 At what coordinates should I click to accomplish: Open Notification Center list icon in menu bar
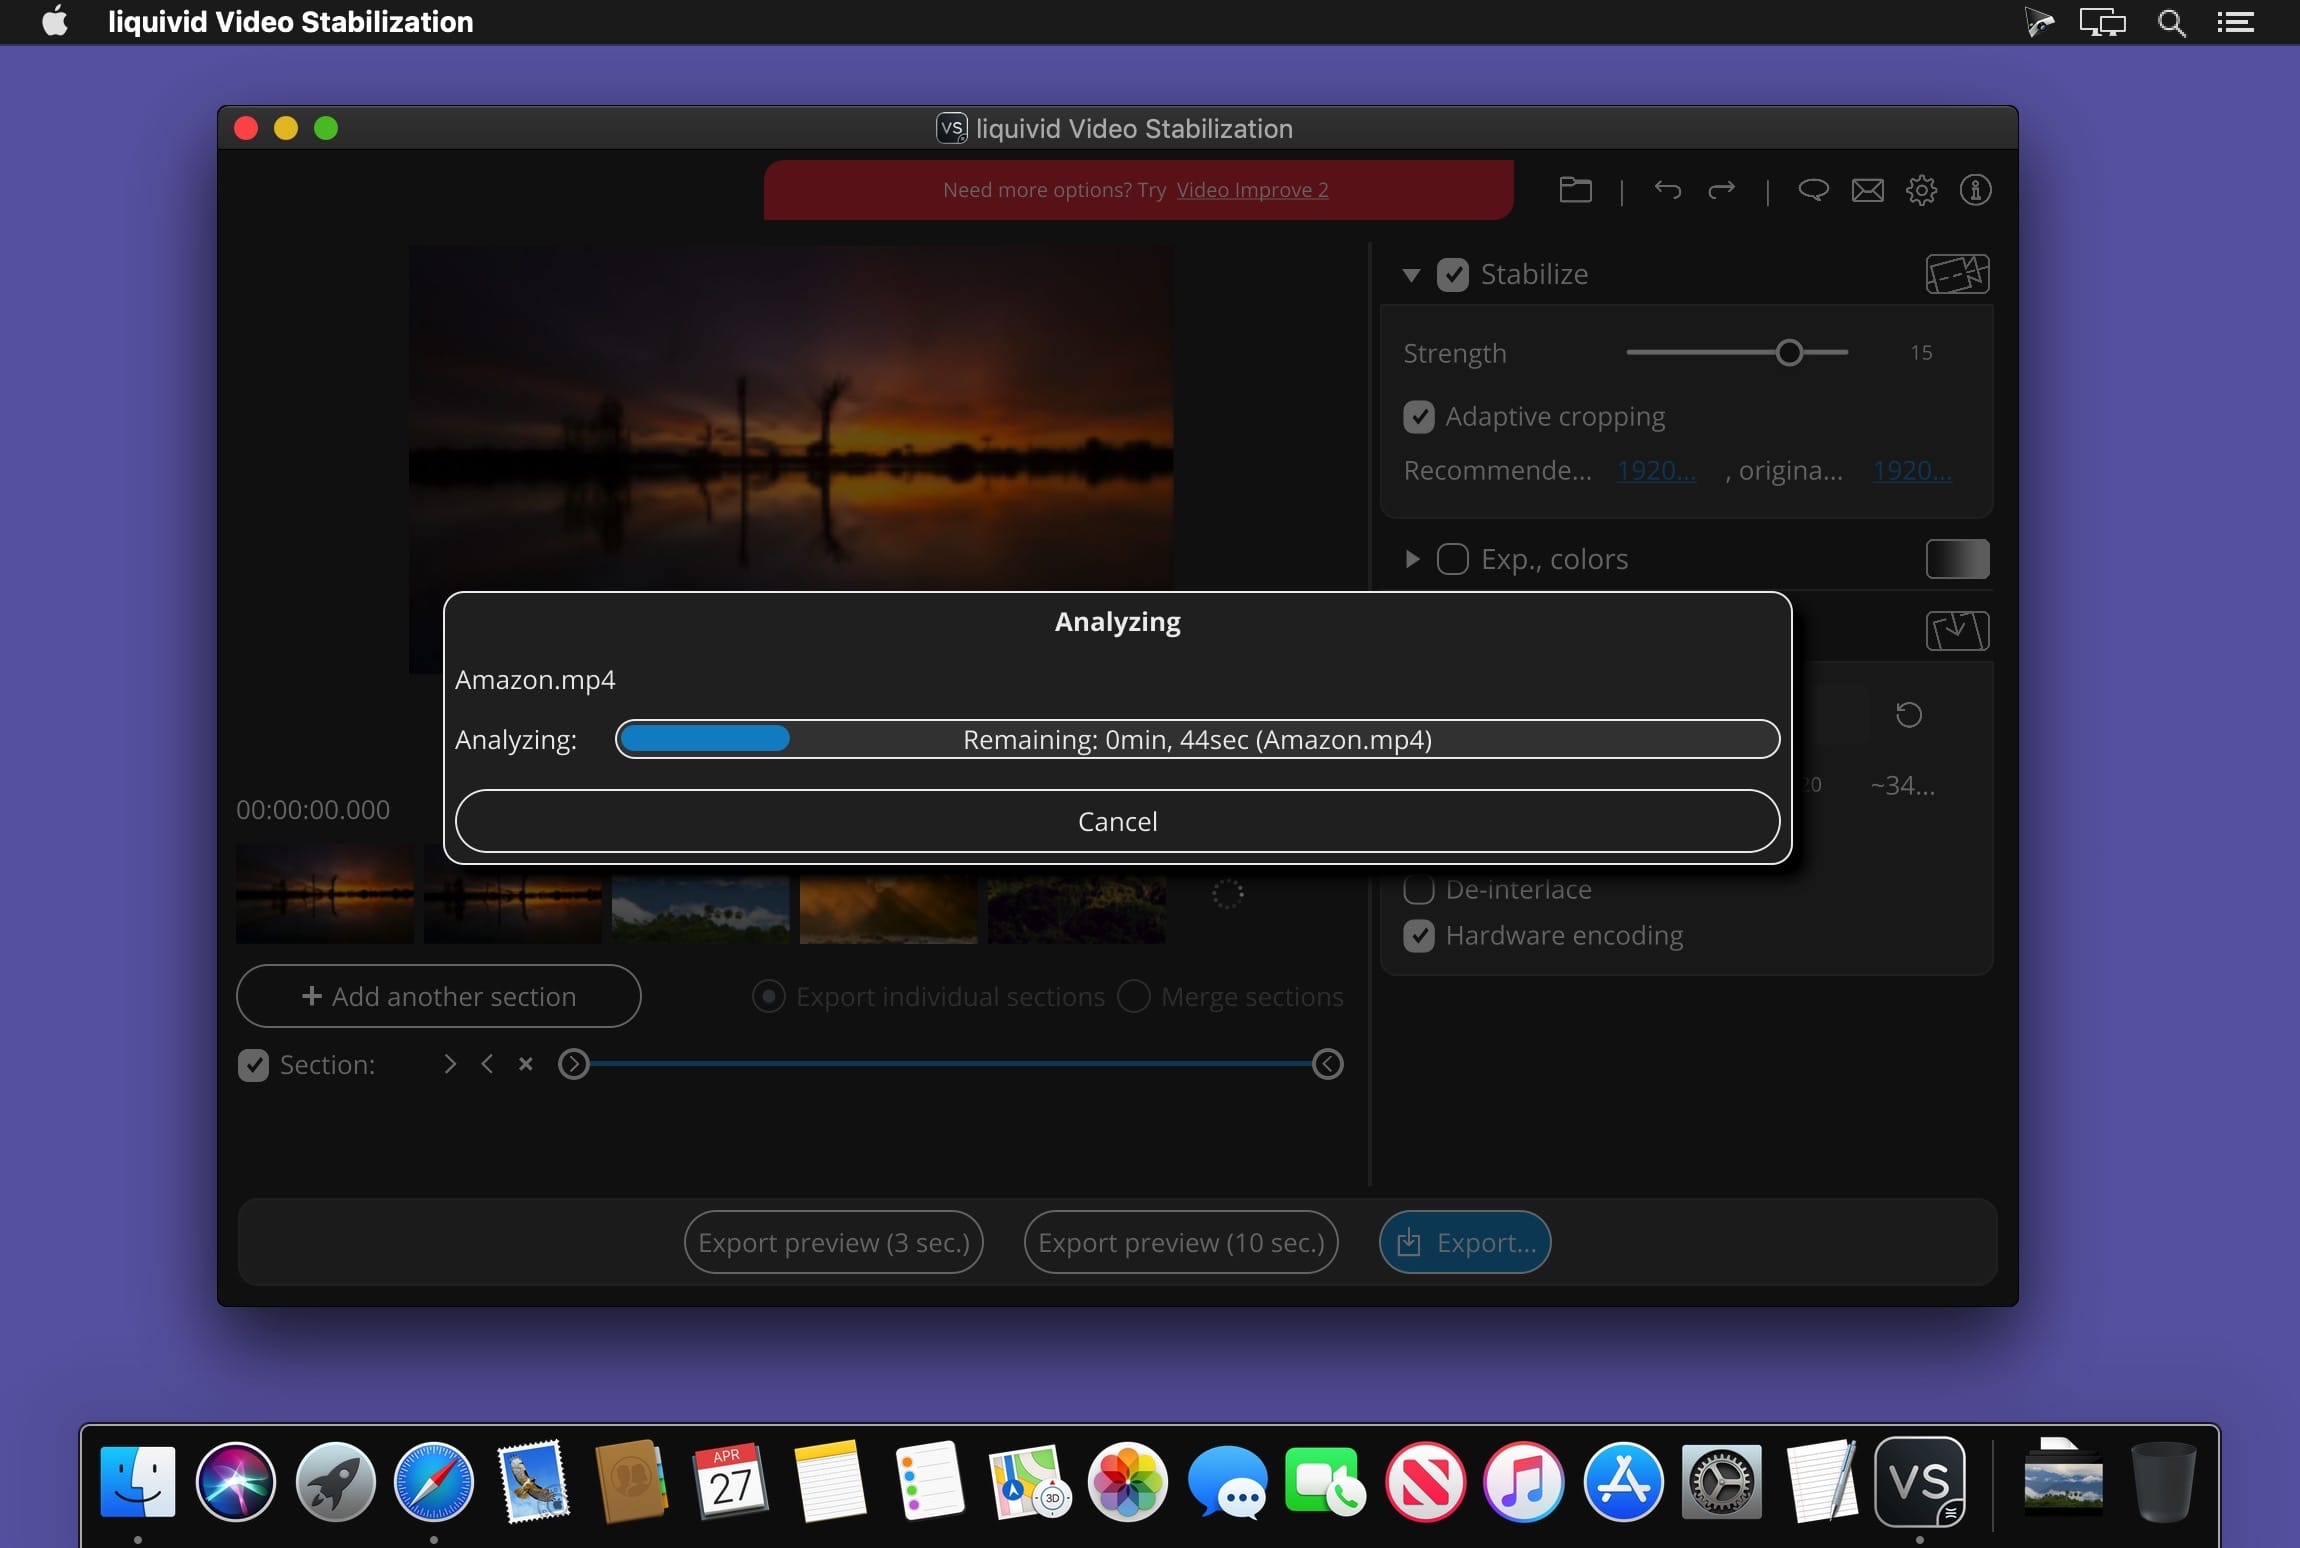(x=2235, y=22)
